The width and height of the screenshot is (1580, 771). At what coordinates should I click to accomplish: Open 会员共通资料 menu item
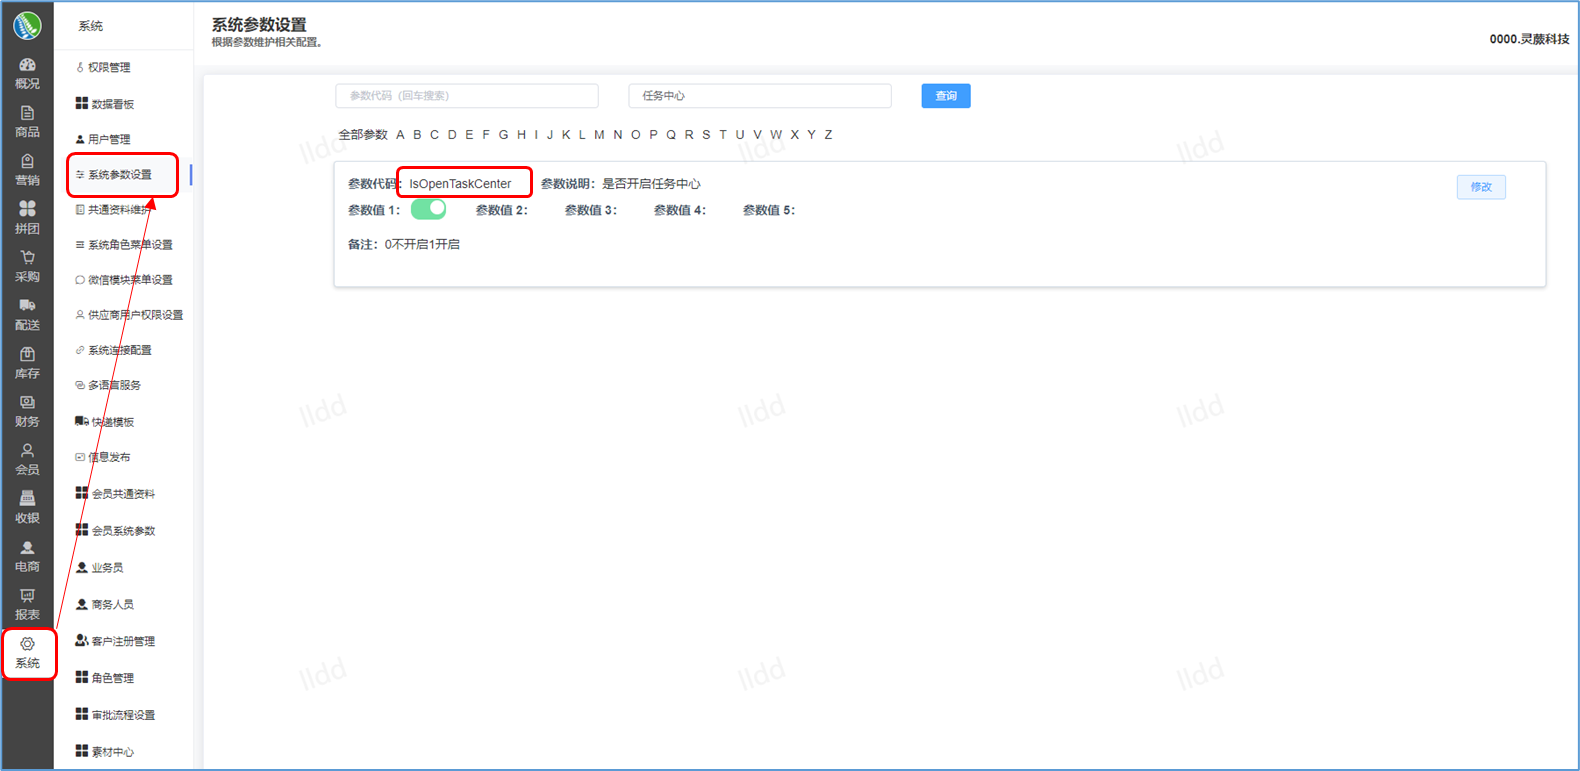124,494
